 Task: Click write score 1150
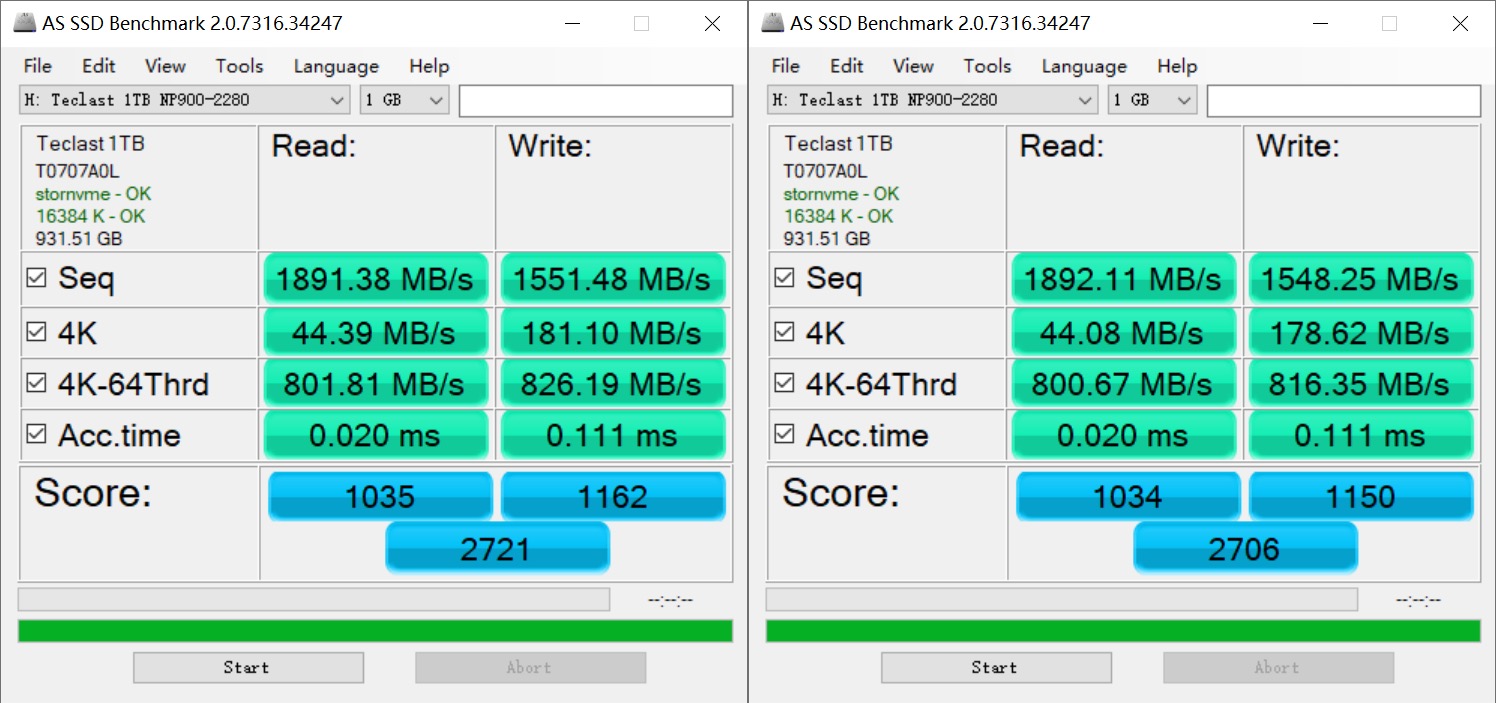(x=1361, y=496)
